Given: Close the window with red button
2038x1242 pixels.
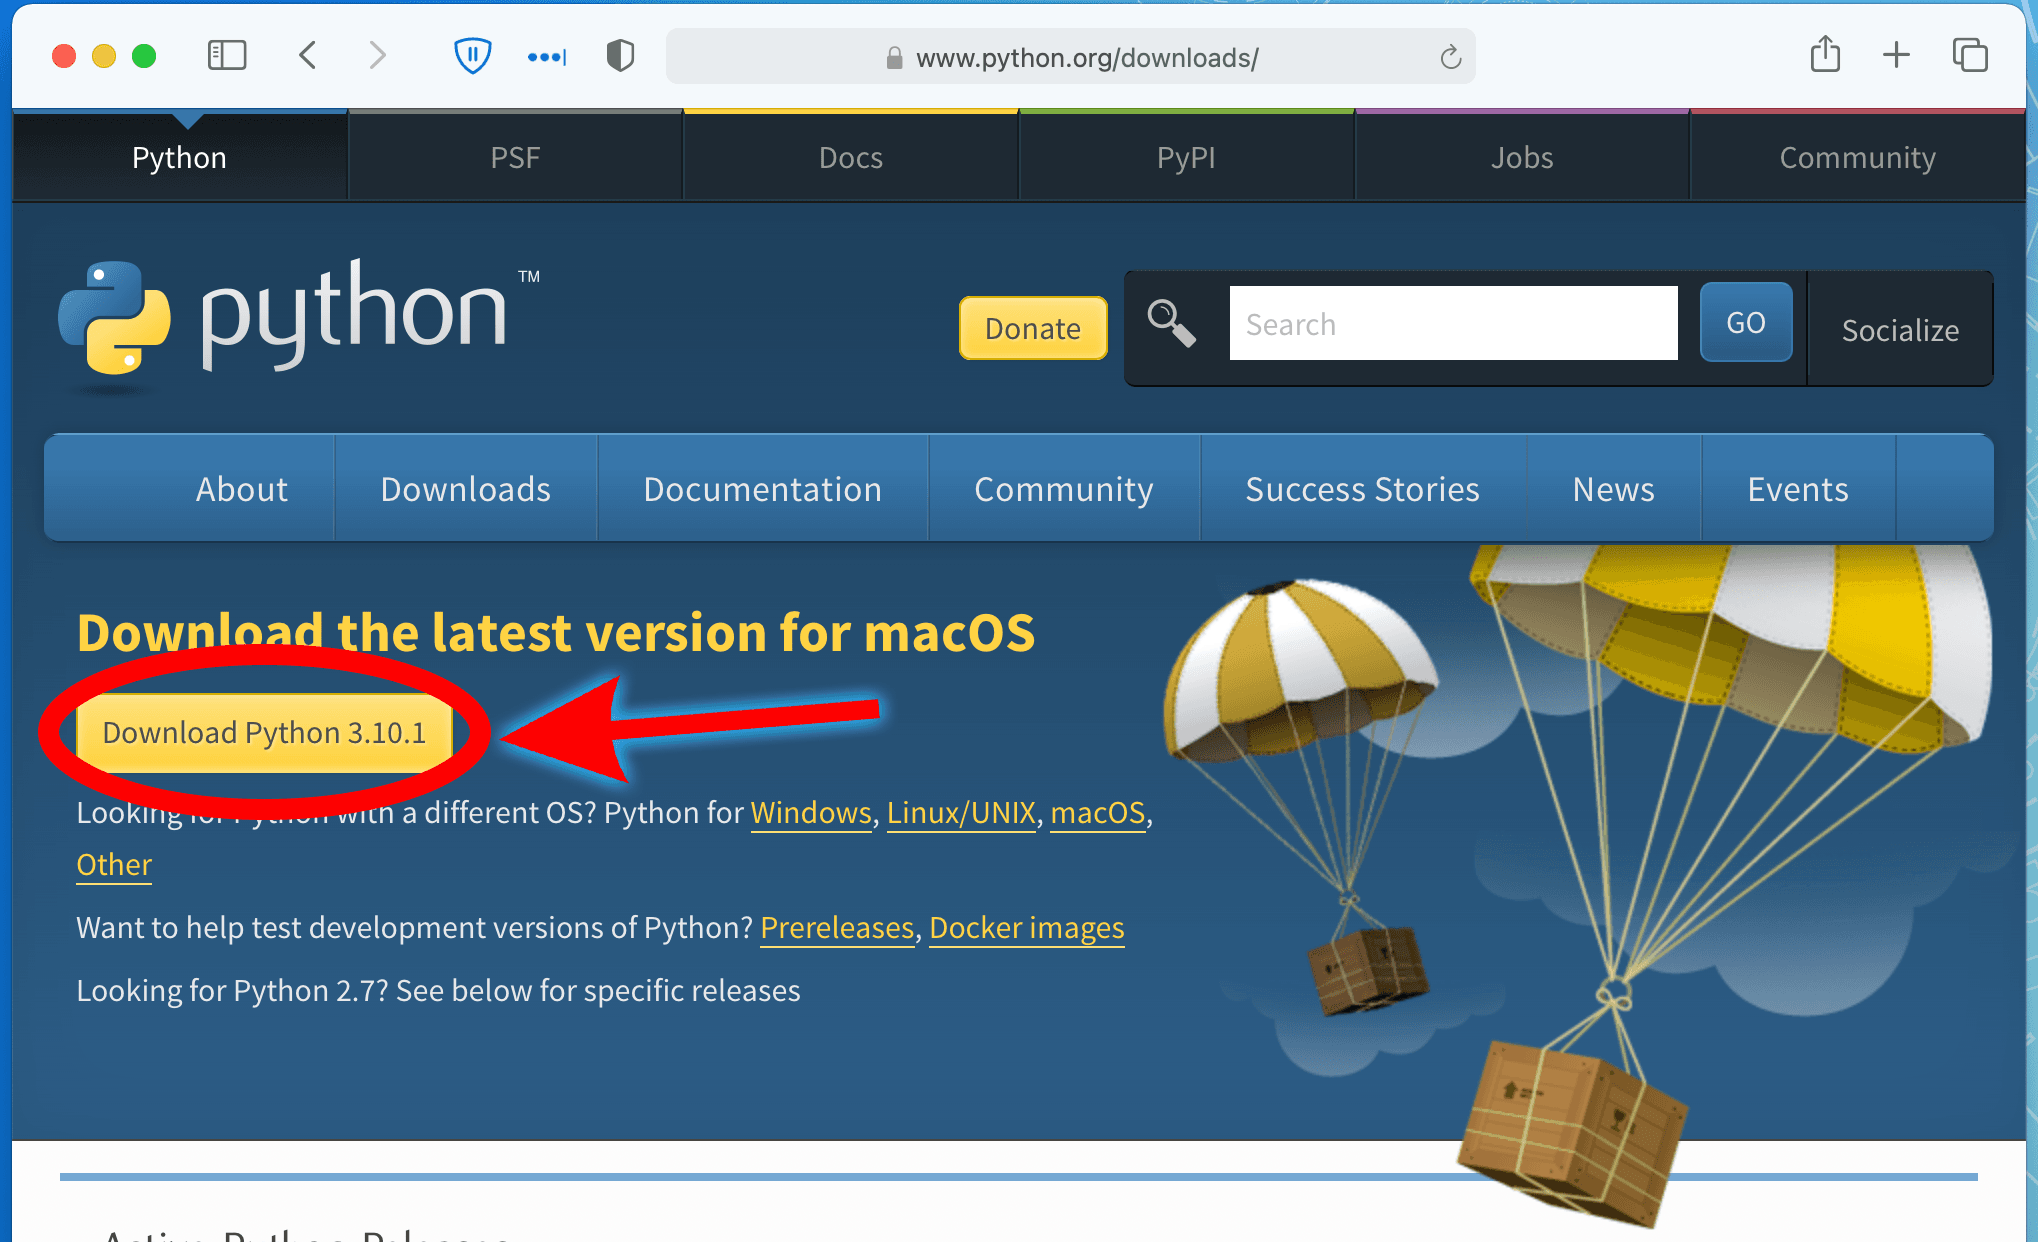Looking at the screenshot, I should point(64,56).
